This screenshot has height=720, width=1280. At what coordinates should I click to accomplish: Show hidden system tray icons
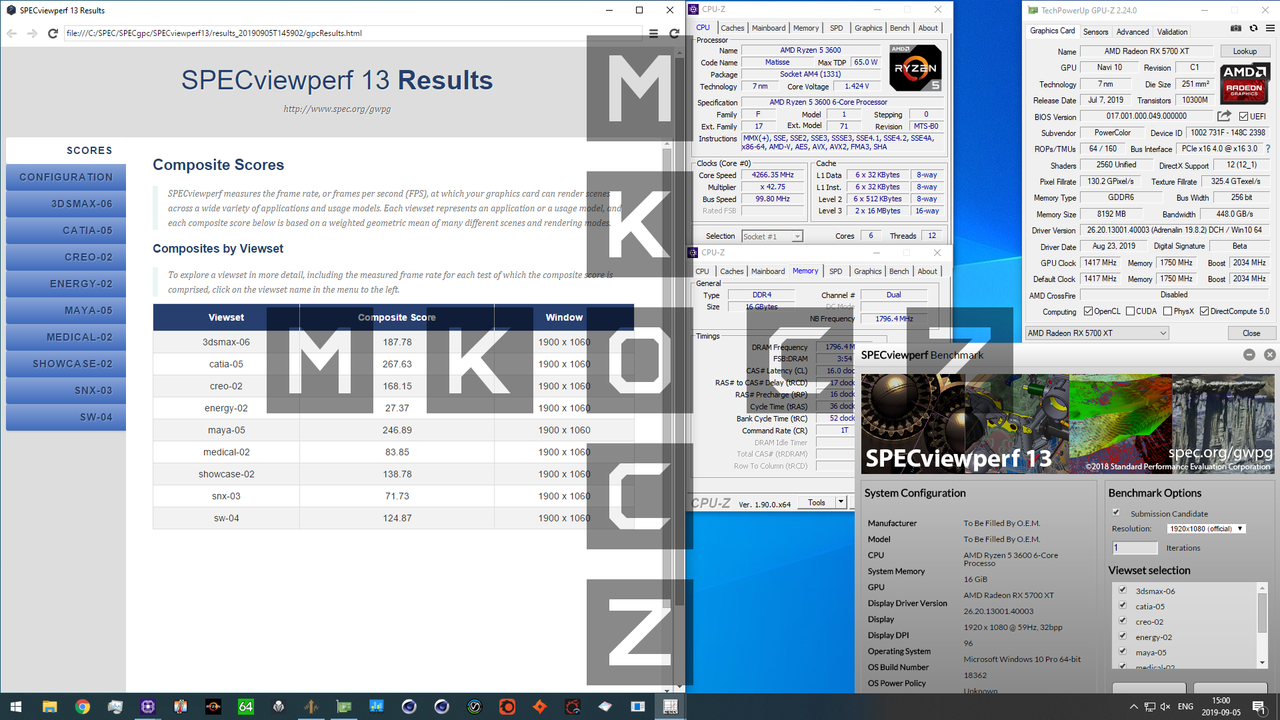pyautogui.click(x=1134, y=706)
